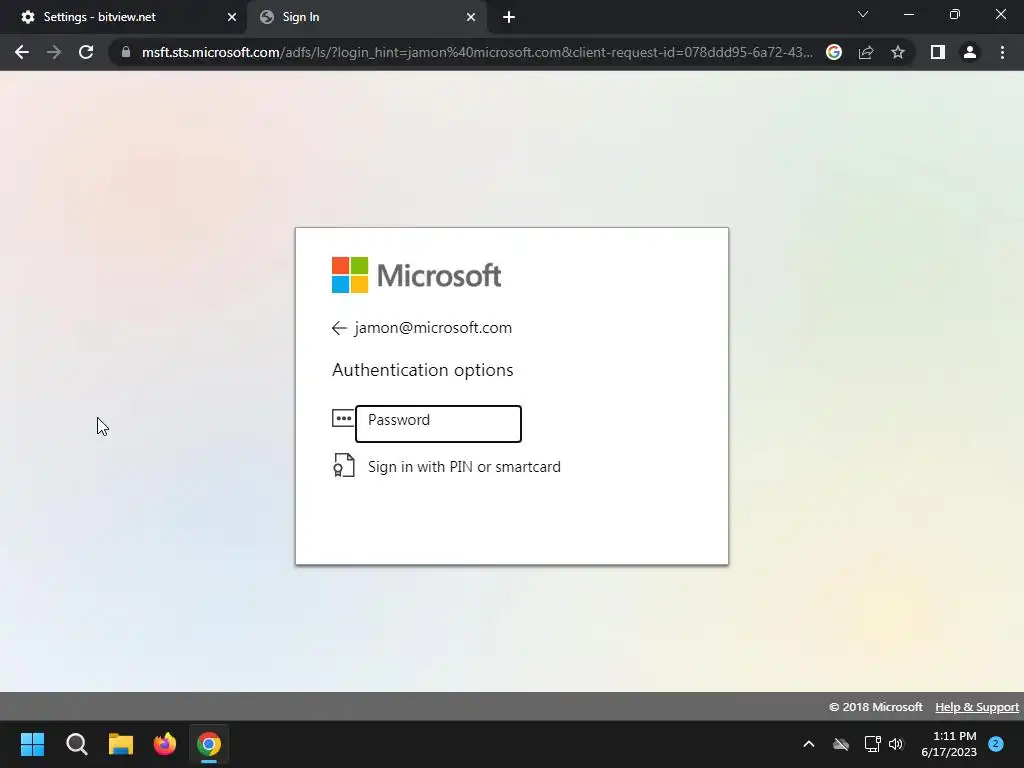Click the jamon@microsoft.com account text

[x=433, y=328]
